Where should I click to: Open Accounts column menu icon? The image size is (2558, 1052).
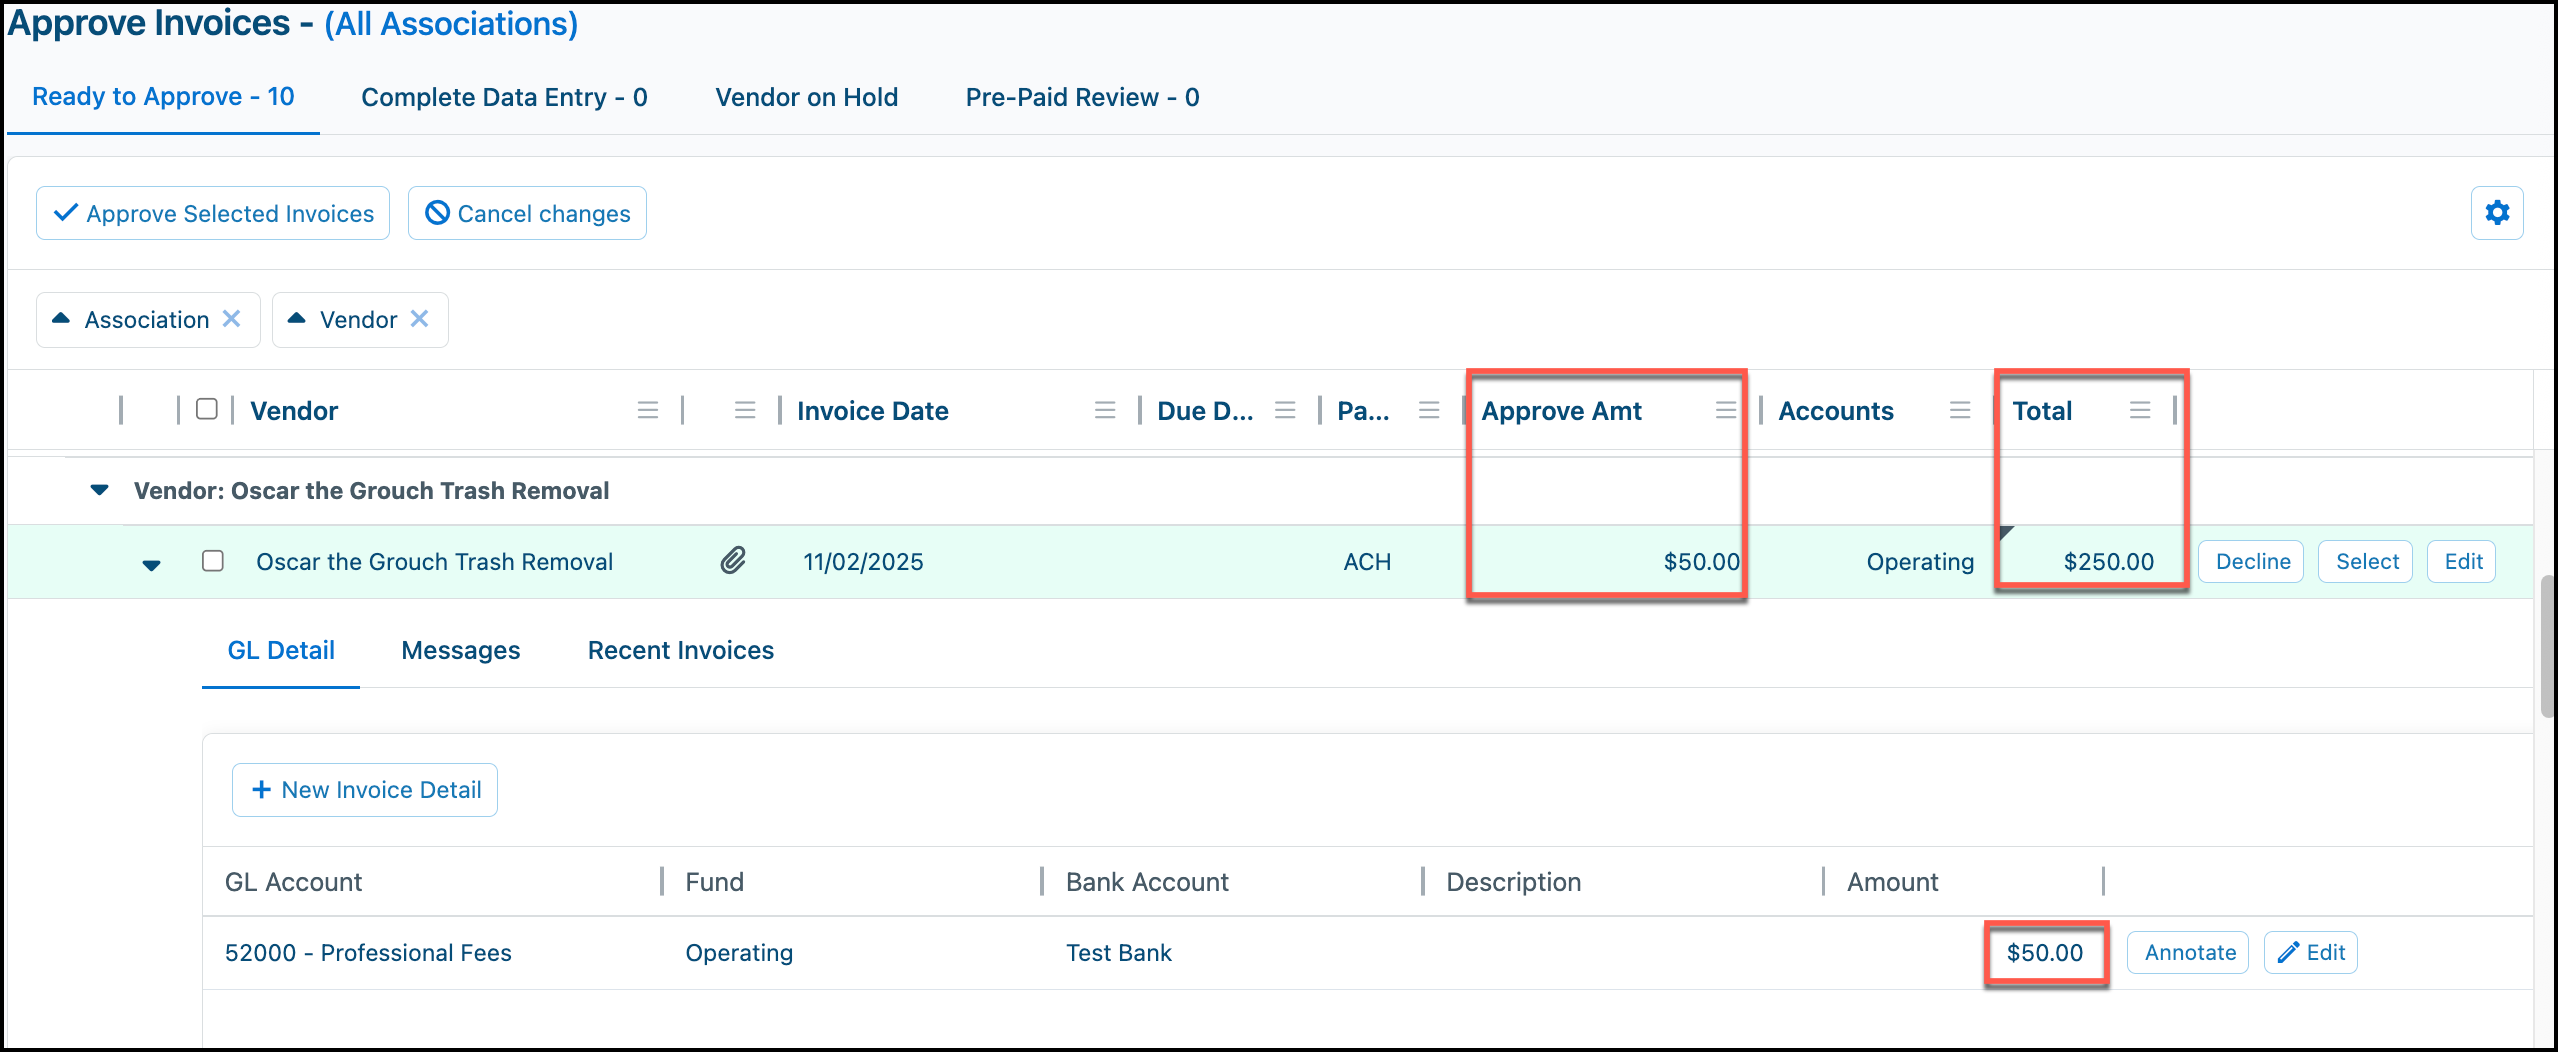(x=1960, y=411)
